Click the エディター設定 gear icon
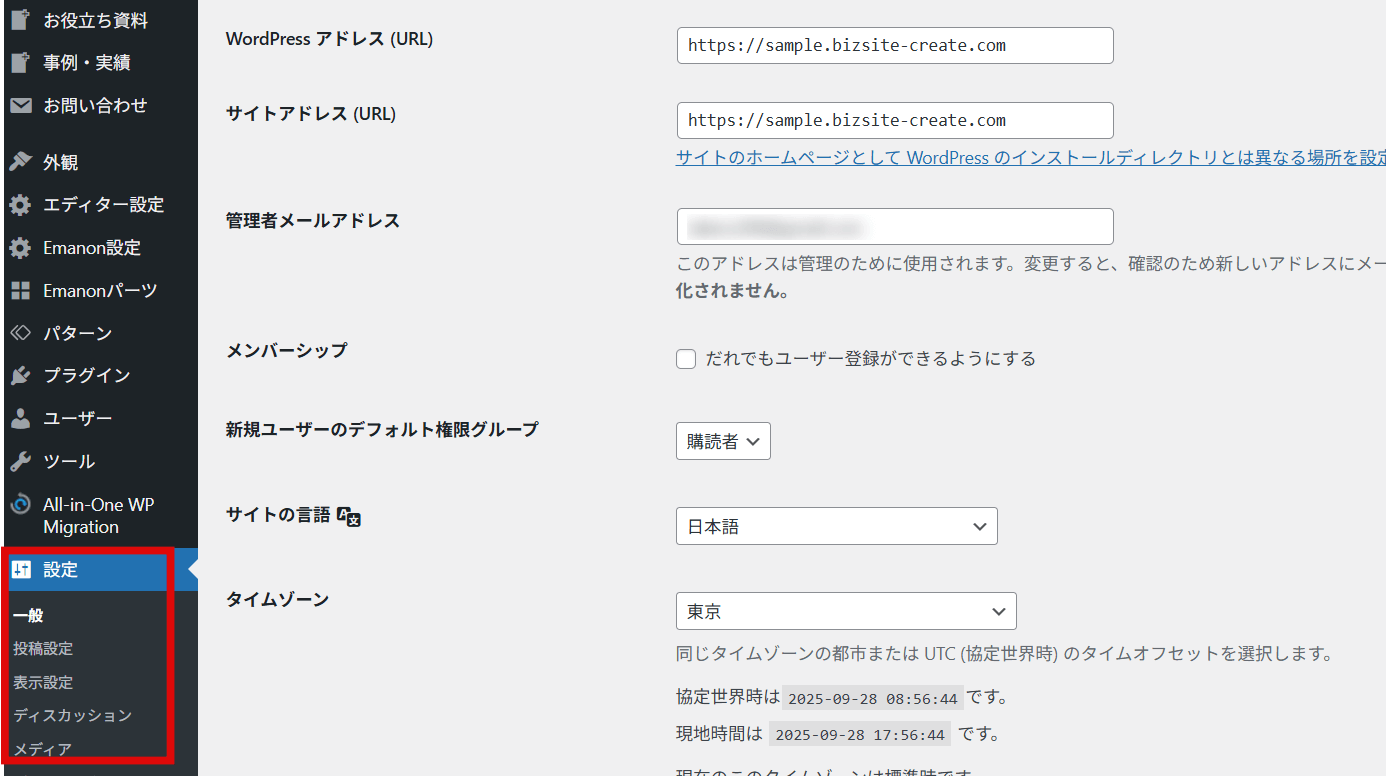This screenshot has width=1386, height=776. point(20,205)
